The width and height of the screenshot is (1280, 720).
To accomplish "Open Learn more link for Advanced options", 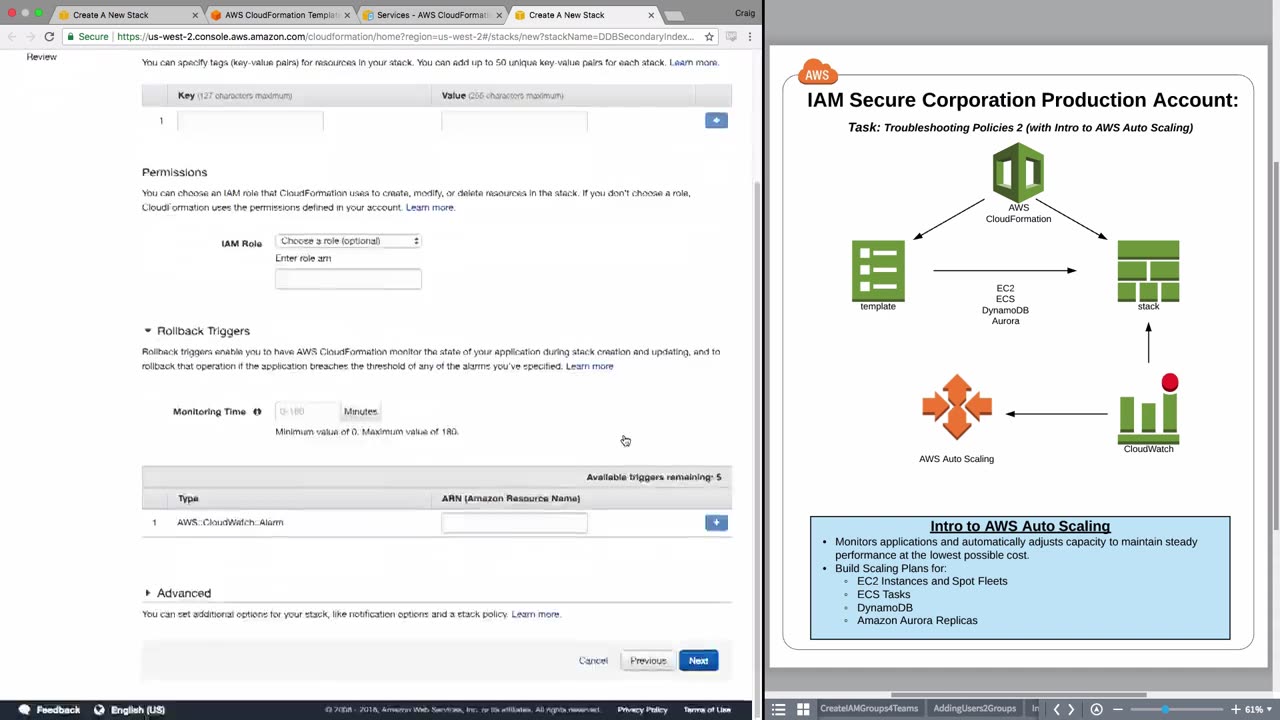I will pyautogui.click(x=535, y=615).
